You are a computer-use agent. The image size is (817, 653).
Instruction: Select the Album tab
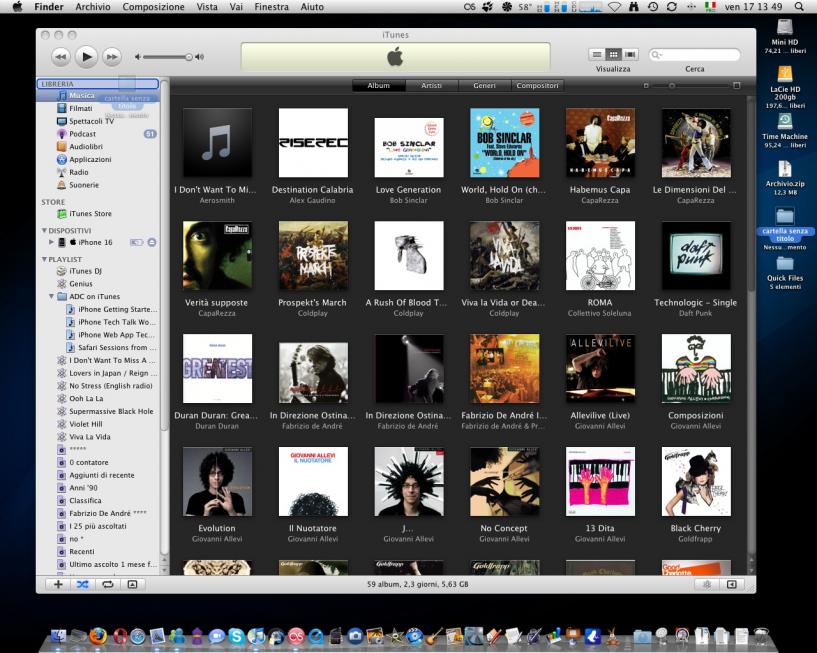point(378,85)
